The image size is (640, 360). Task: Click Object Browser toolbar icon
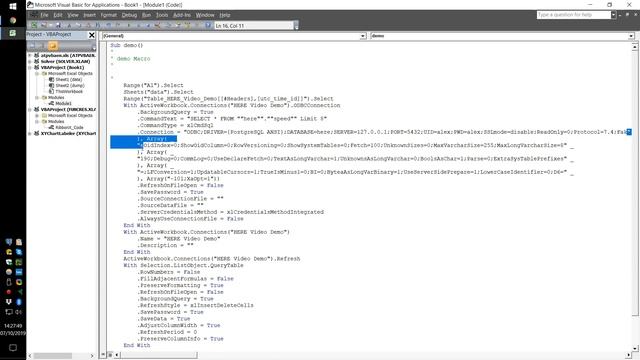(x=187, y=25)
